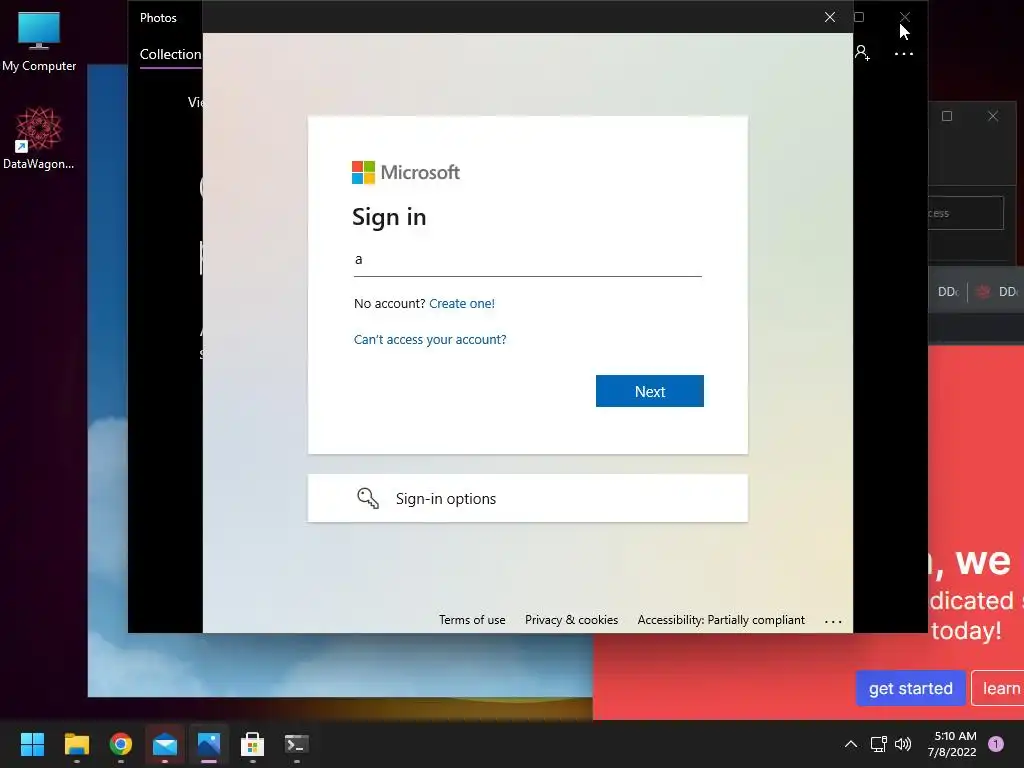
Task: Open the 'Create one!' account link
Action: (462, 304)
